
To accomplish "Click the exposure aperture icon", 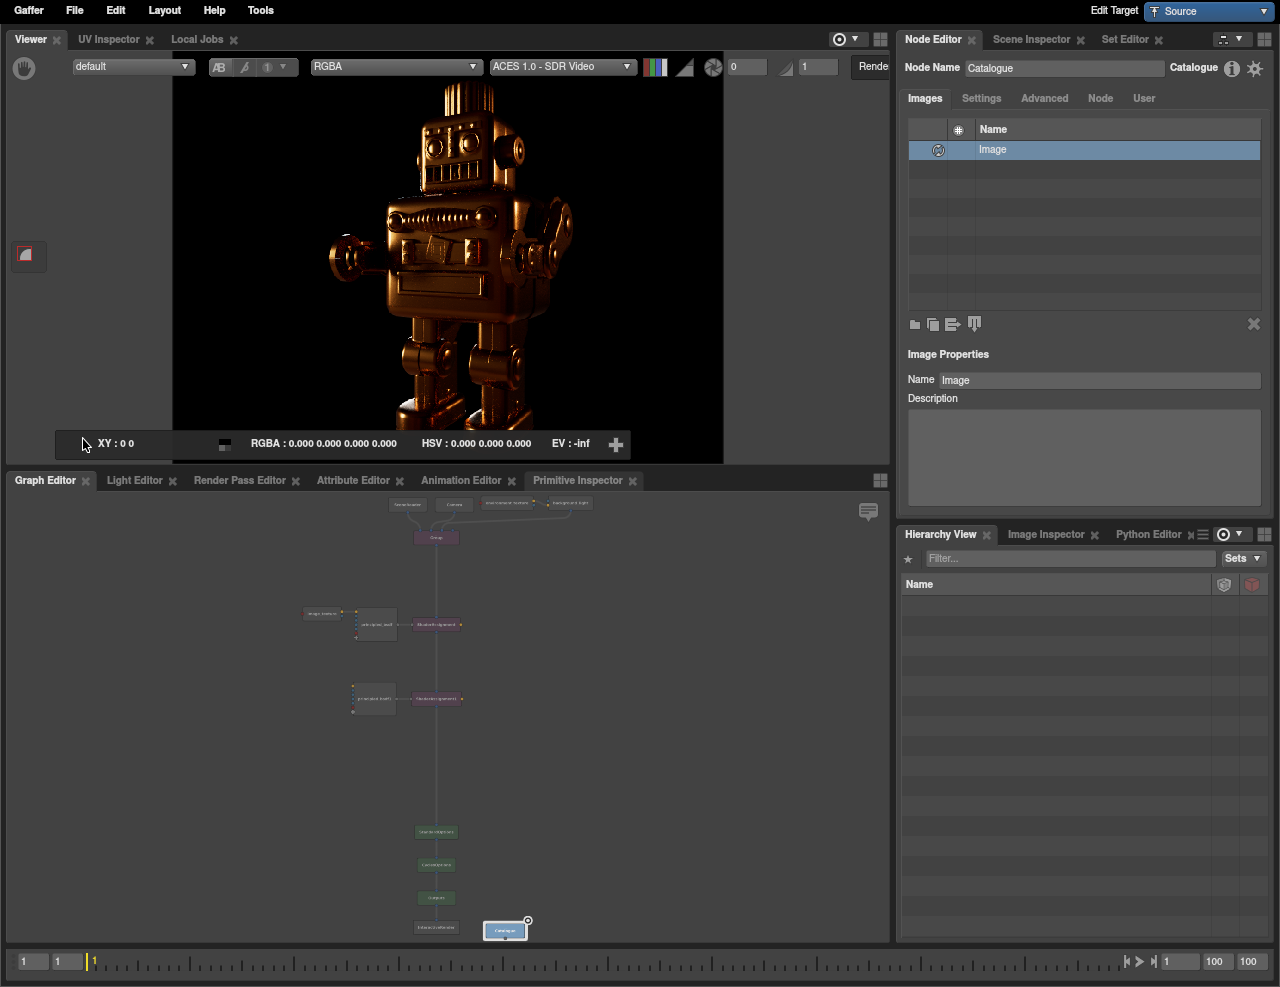I will coord(713,67).
